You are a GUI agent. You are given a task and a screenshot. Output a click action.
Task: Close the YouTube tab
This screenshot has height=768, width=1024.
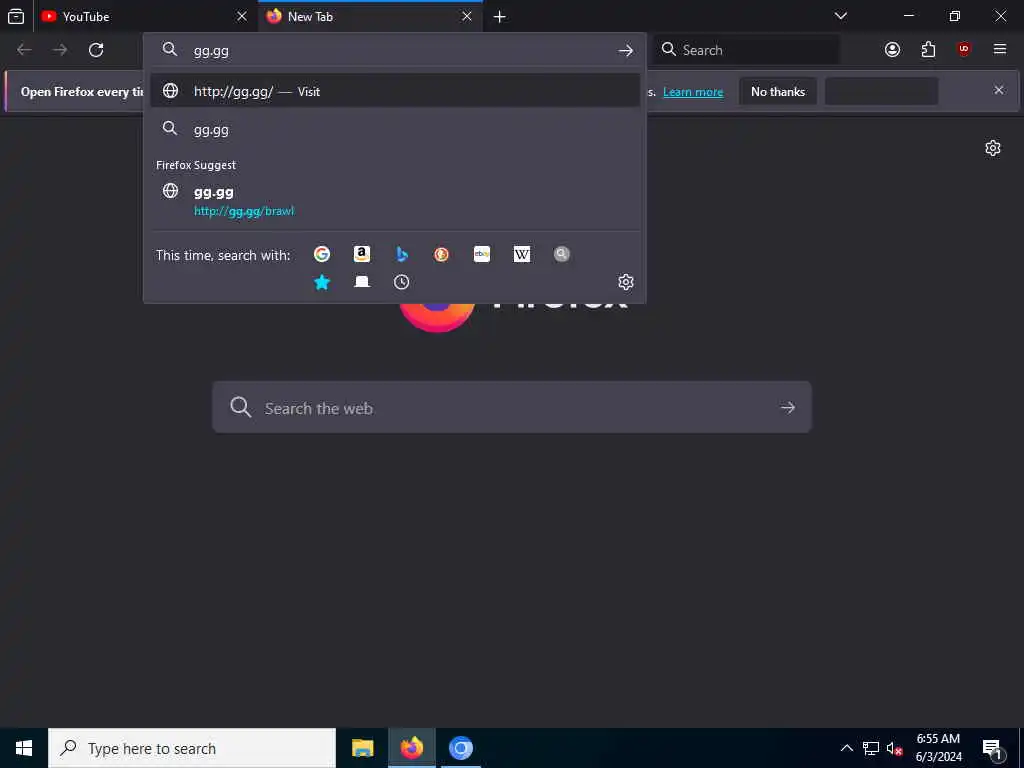242,16
